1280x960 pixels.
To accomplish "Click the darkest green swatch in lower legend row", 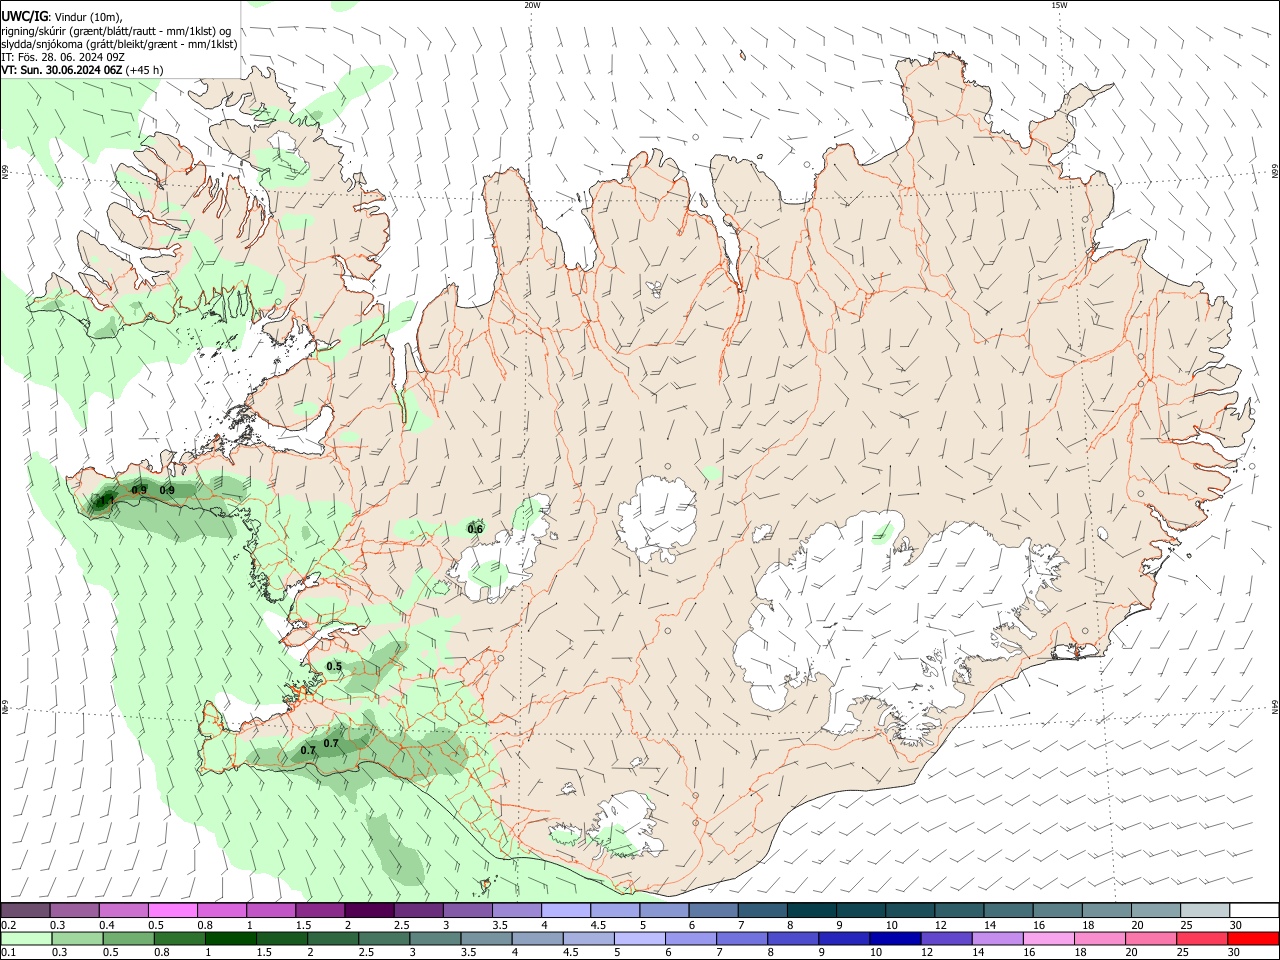I will pos(230,938).
